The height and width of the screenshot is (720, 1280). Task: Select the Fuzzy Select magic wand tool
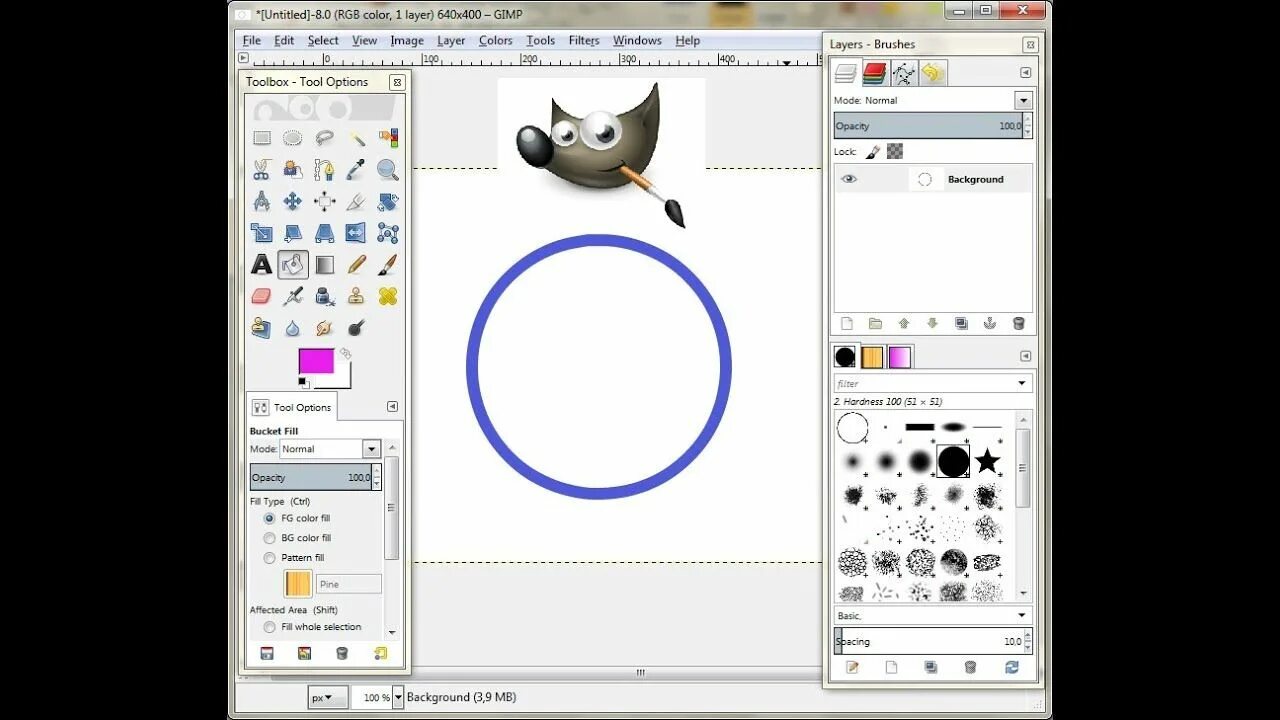tap(357, 138)
